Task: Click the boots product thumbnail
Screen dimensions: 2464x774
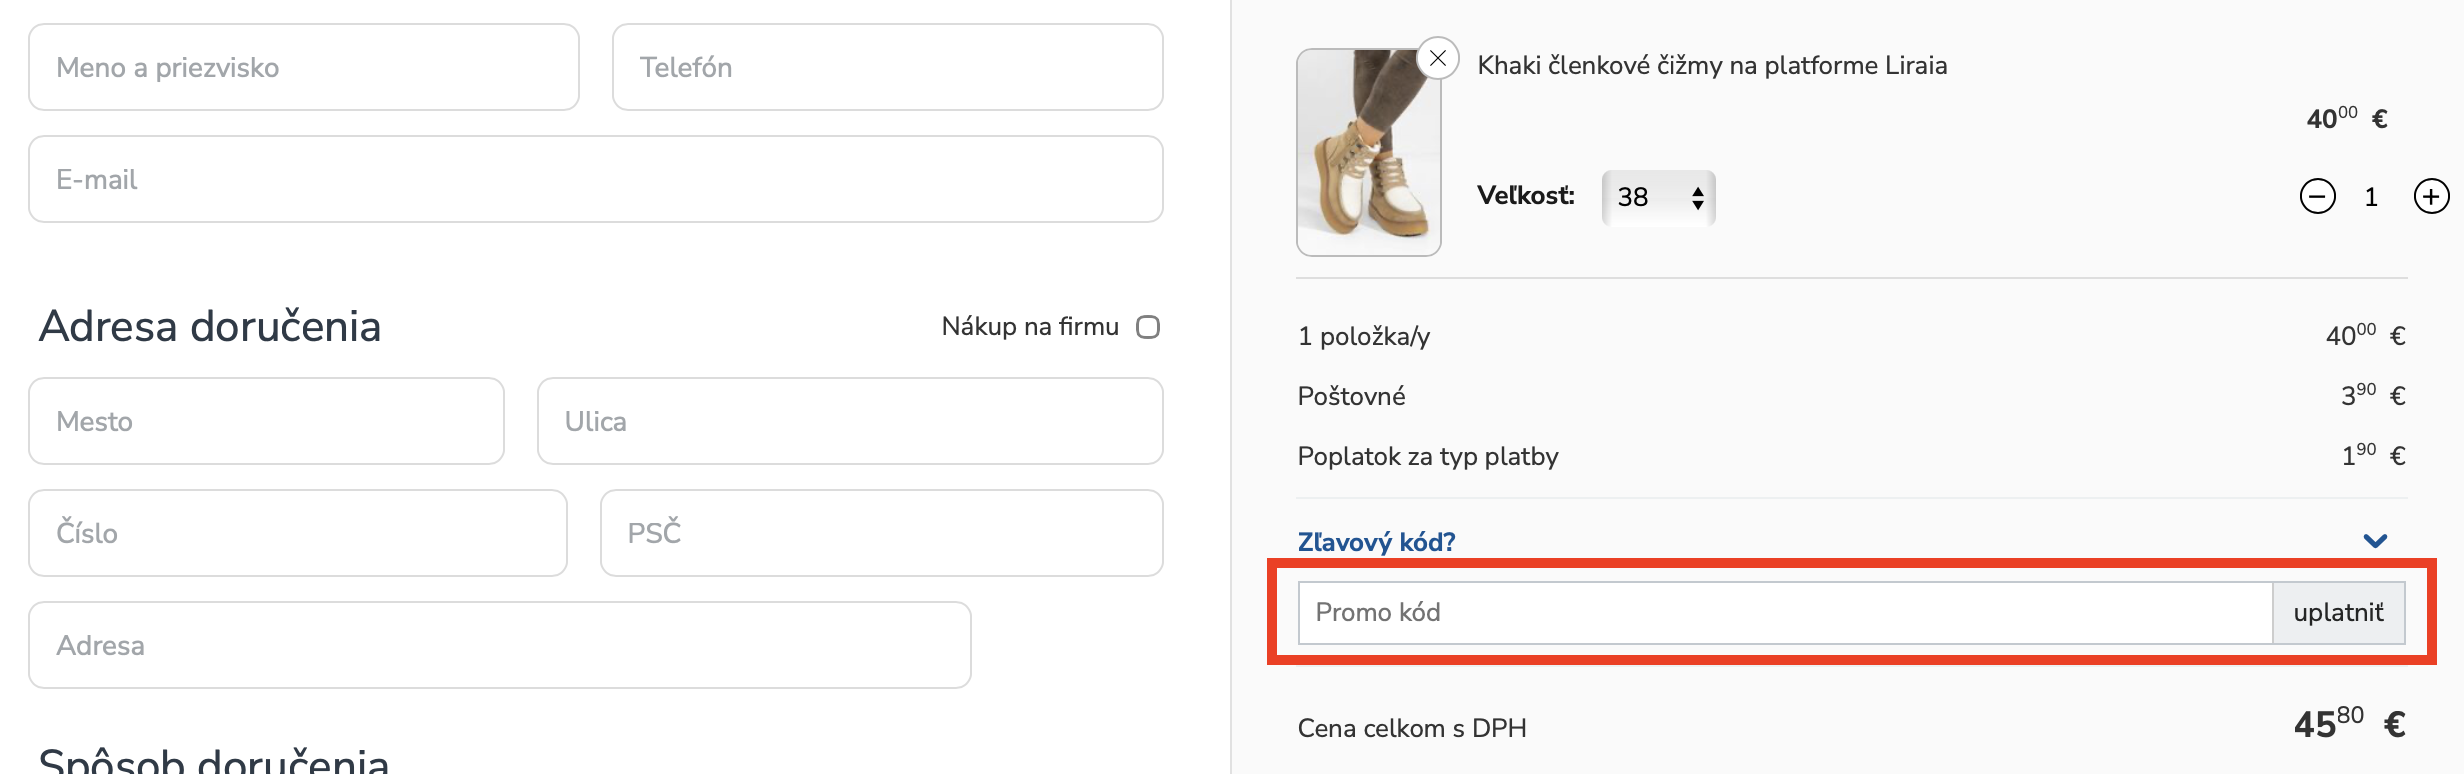Action: point(1368,153)
